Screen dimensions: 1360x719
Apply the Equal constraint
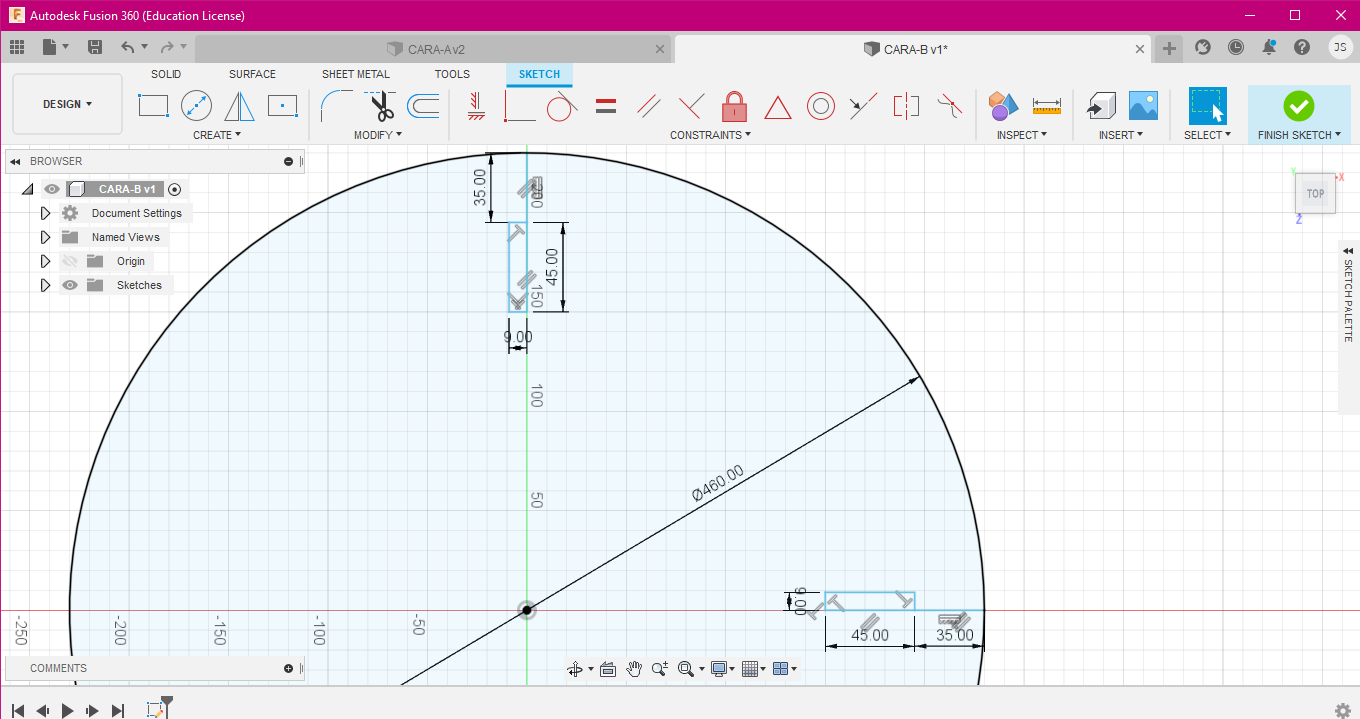point(605,105)
